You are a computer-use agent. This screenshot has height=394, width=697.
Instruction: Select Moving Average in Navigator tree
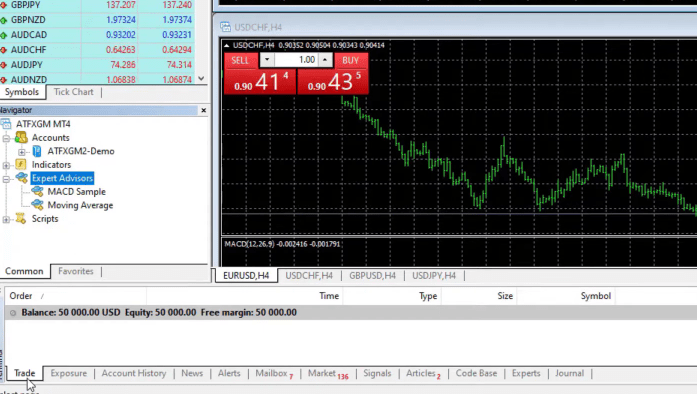(x=80, y=205)
